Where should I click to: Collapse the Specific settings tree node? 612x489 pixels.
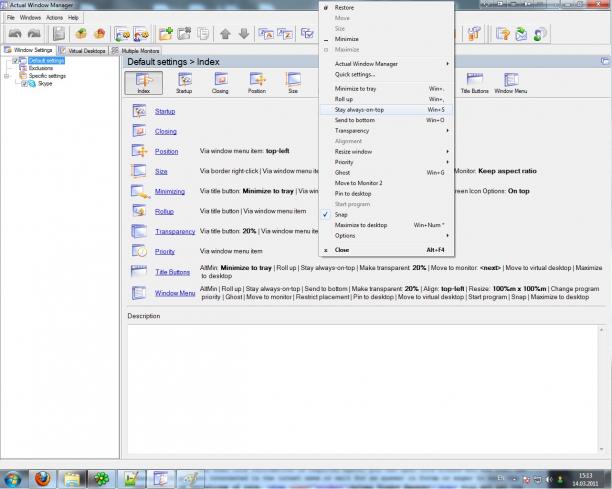7,76
